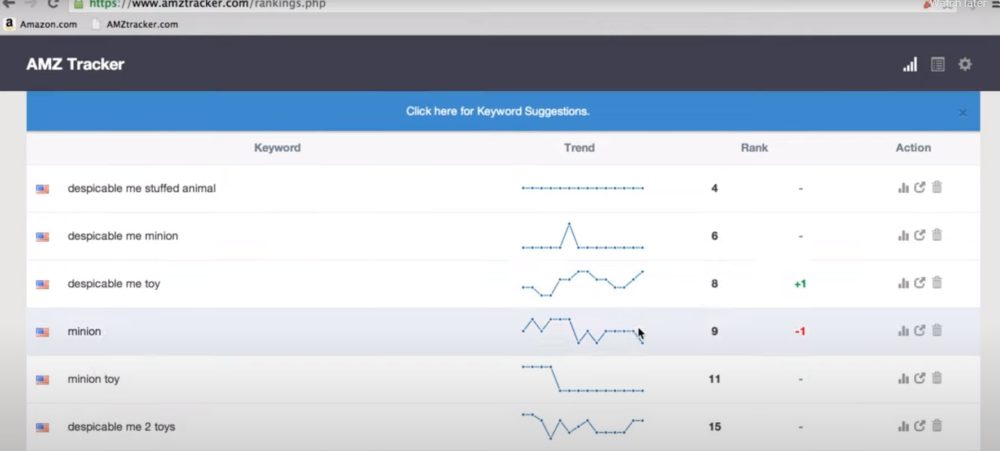Image resolution: width=1000 pixels, height=451 pixels.
Task: Click rank value 15
Action: pos(714,427)
